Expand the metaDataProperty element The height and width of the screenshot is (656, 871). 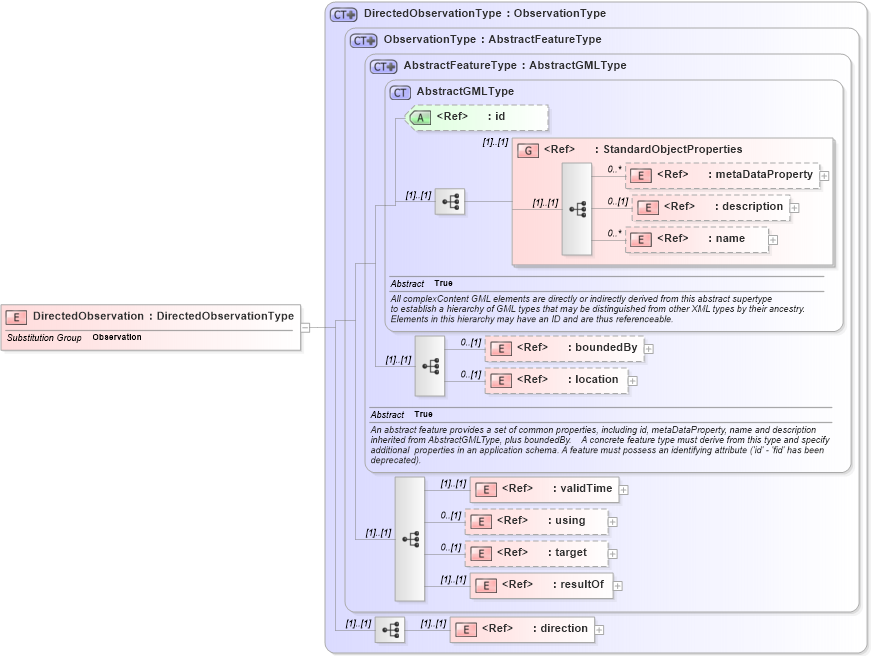pyautogui.click(x=822, y=174)
